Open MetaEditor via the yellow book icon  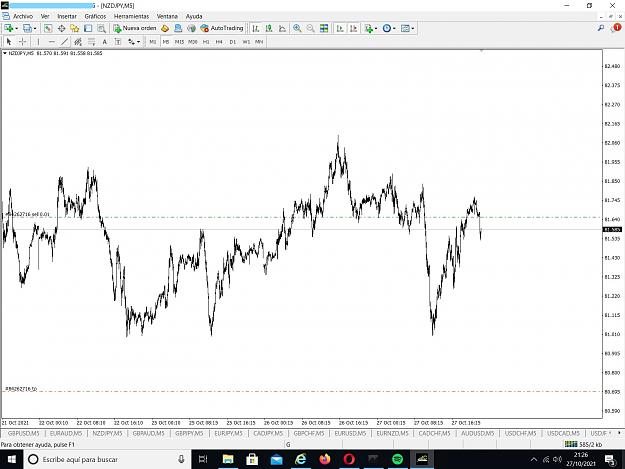click(x=165, y=28)
